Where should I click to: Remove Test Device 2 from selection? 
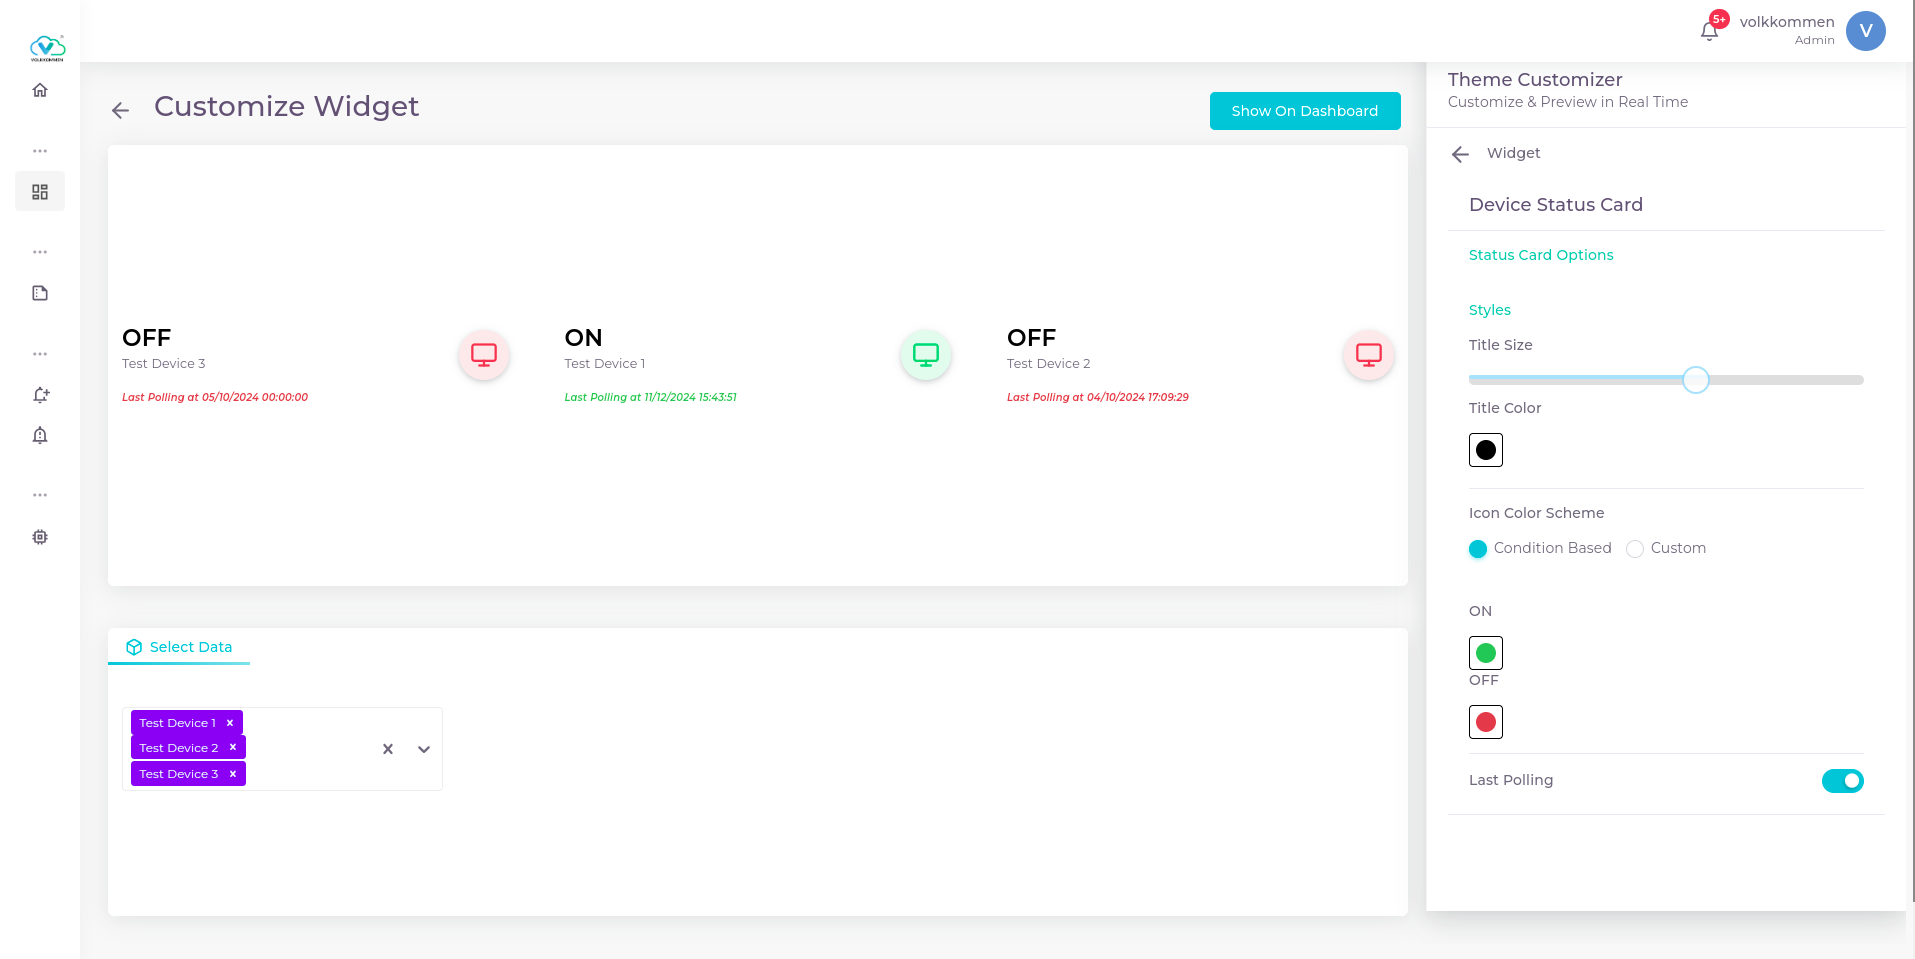233,747
